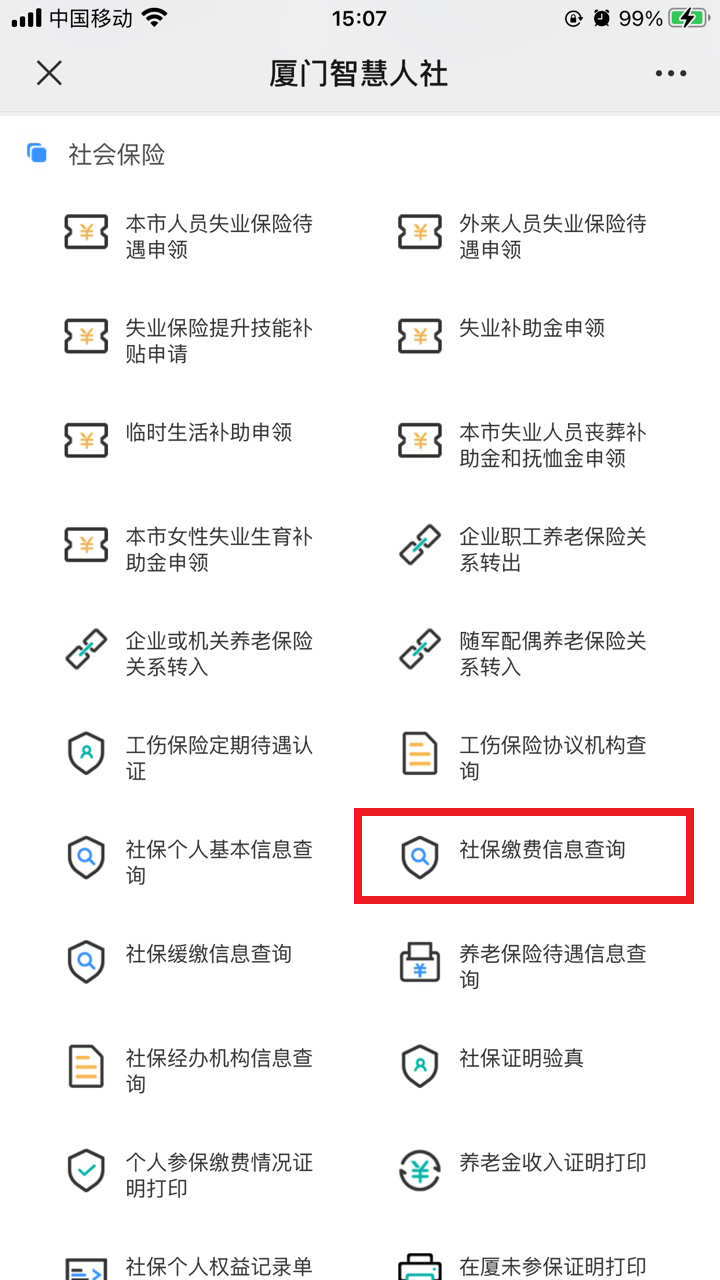Go to 随军配偶养老保险关系转入
Screen dimensions: 720x1280
click(552, 654)
